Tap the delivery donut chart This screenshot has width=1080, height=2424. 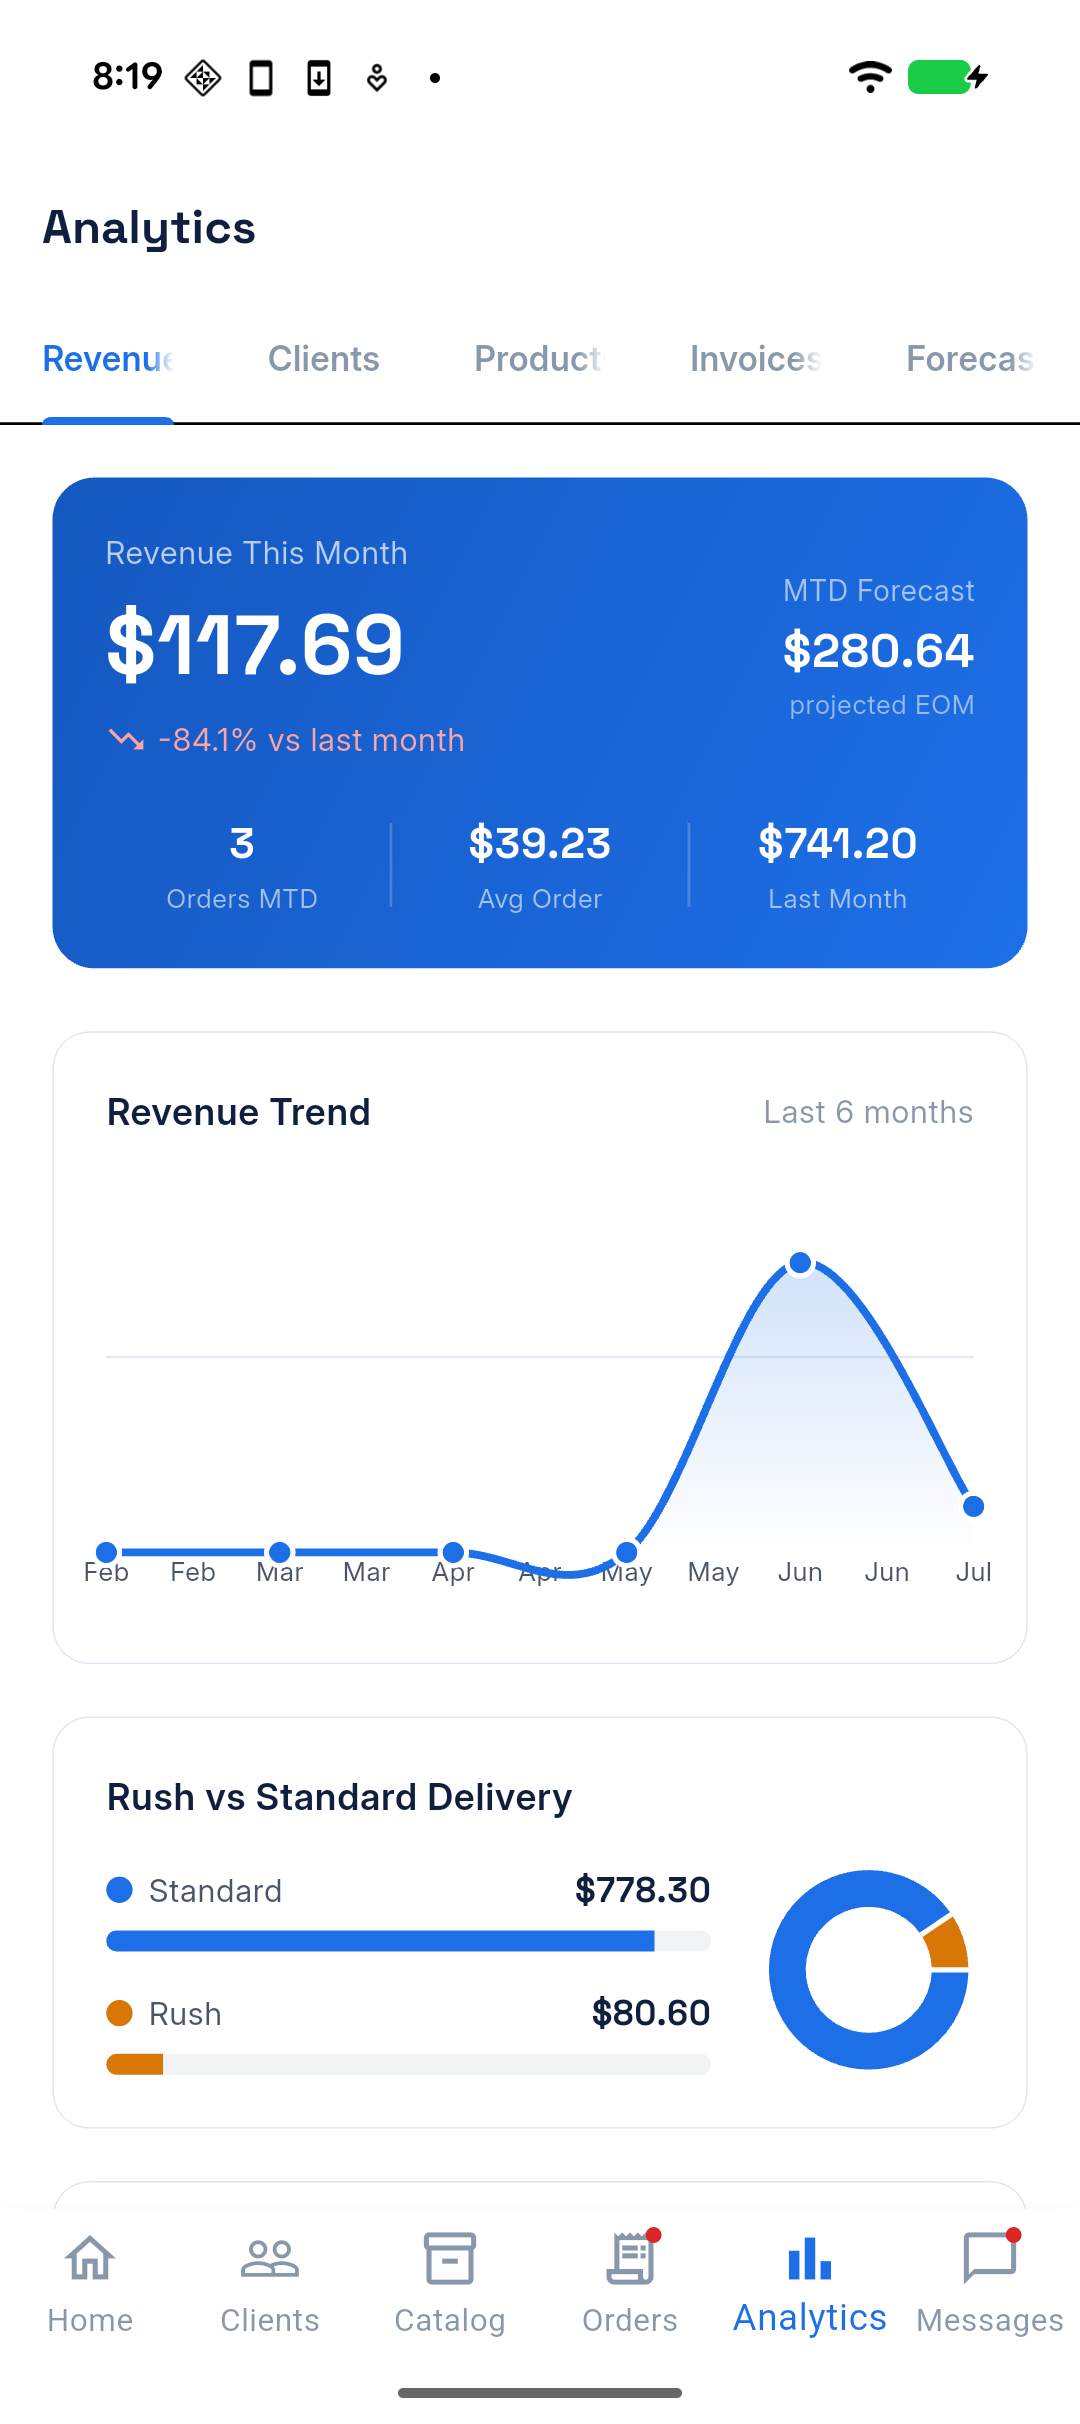coord(868,1969)
